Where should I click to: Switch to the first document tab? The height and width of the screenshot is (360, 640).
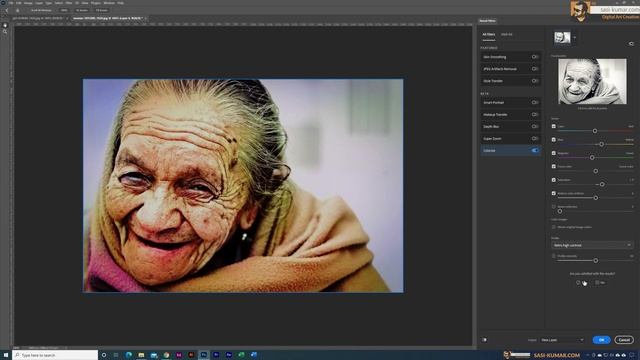click(38, 18)
